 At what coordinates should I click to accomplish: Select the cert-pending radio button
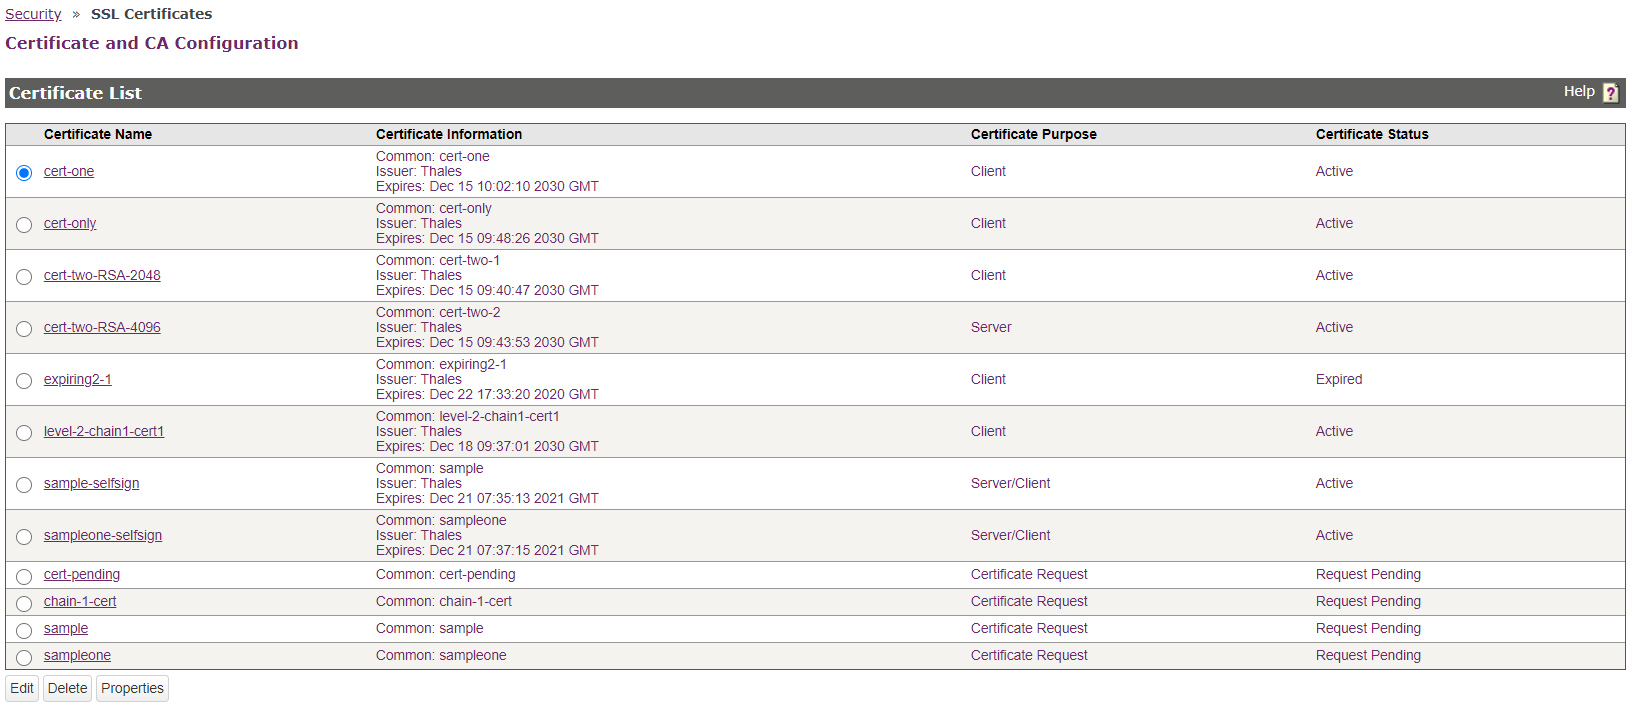point(23,576)
